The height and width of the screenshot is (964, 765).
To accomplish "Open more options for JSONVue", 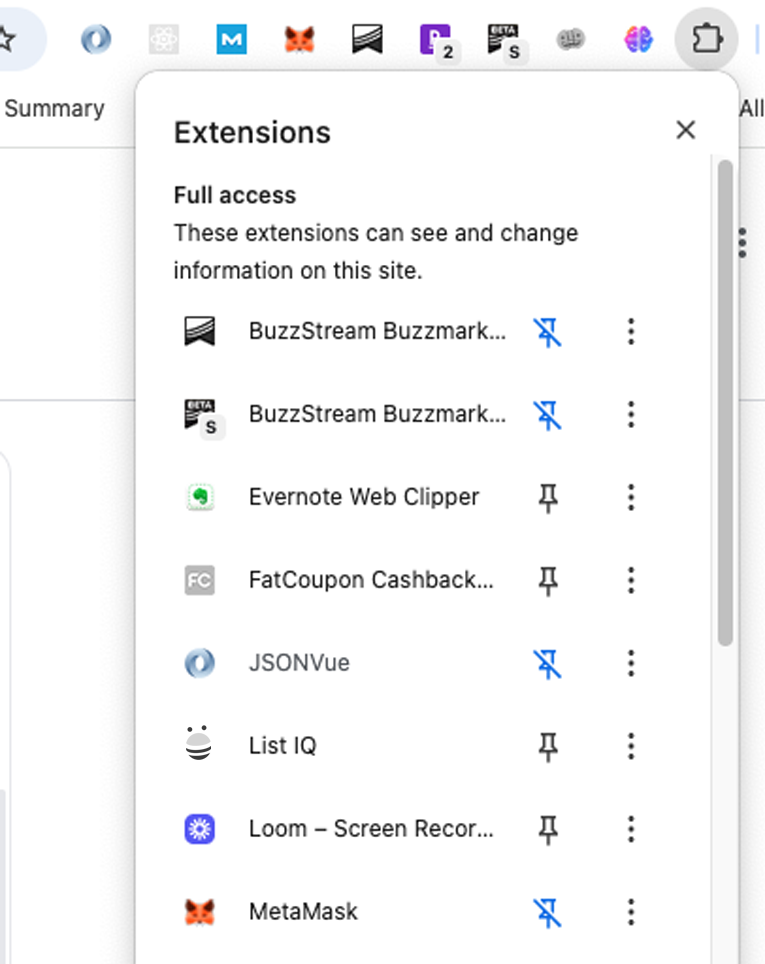I will click(x=631, y=663).
